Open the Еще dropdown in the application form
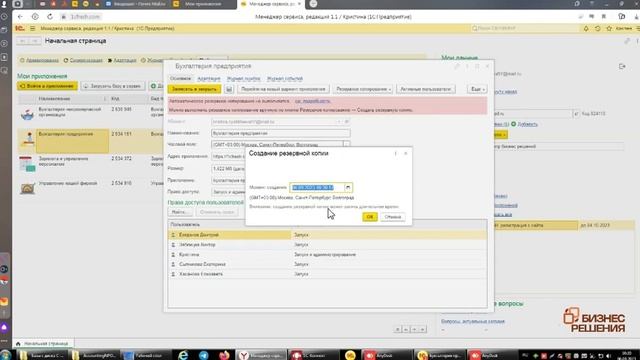This screenshot has width=640, height=360. [477, 89]
